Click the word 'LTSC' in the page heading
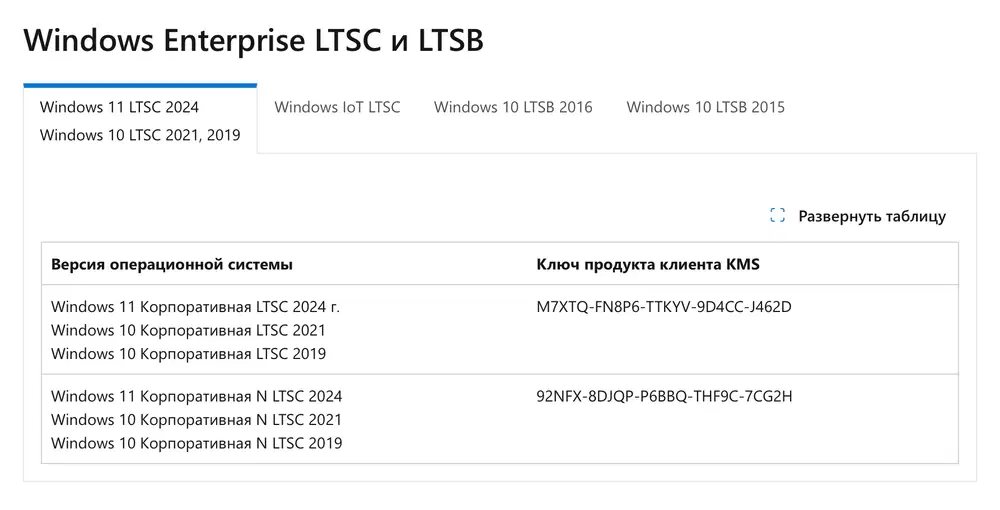The width and height of the screenshot is (1000, 510). click(x=345, y=40)
